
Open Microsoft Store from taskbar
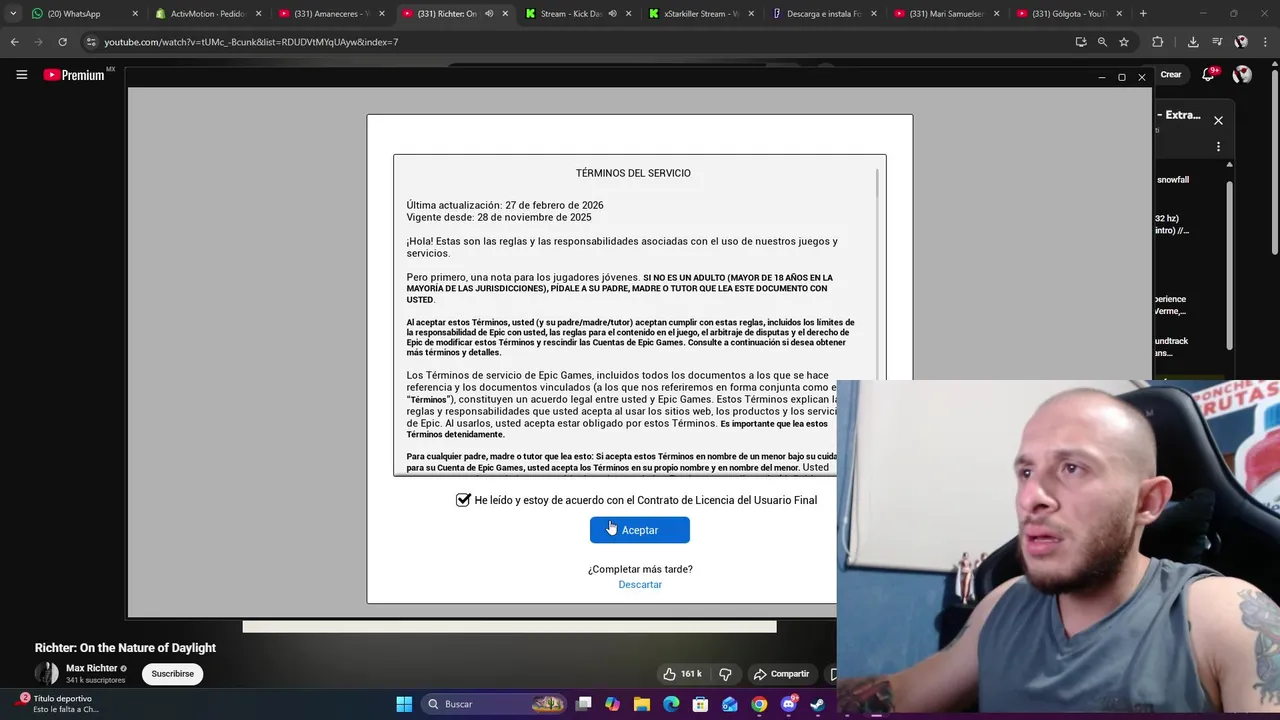tap(701, 704)
